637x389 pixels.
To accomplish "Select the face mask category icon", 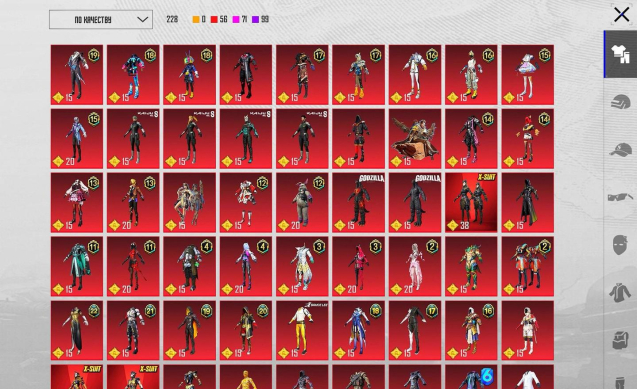I will coord(620,245).
